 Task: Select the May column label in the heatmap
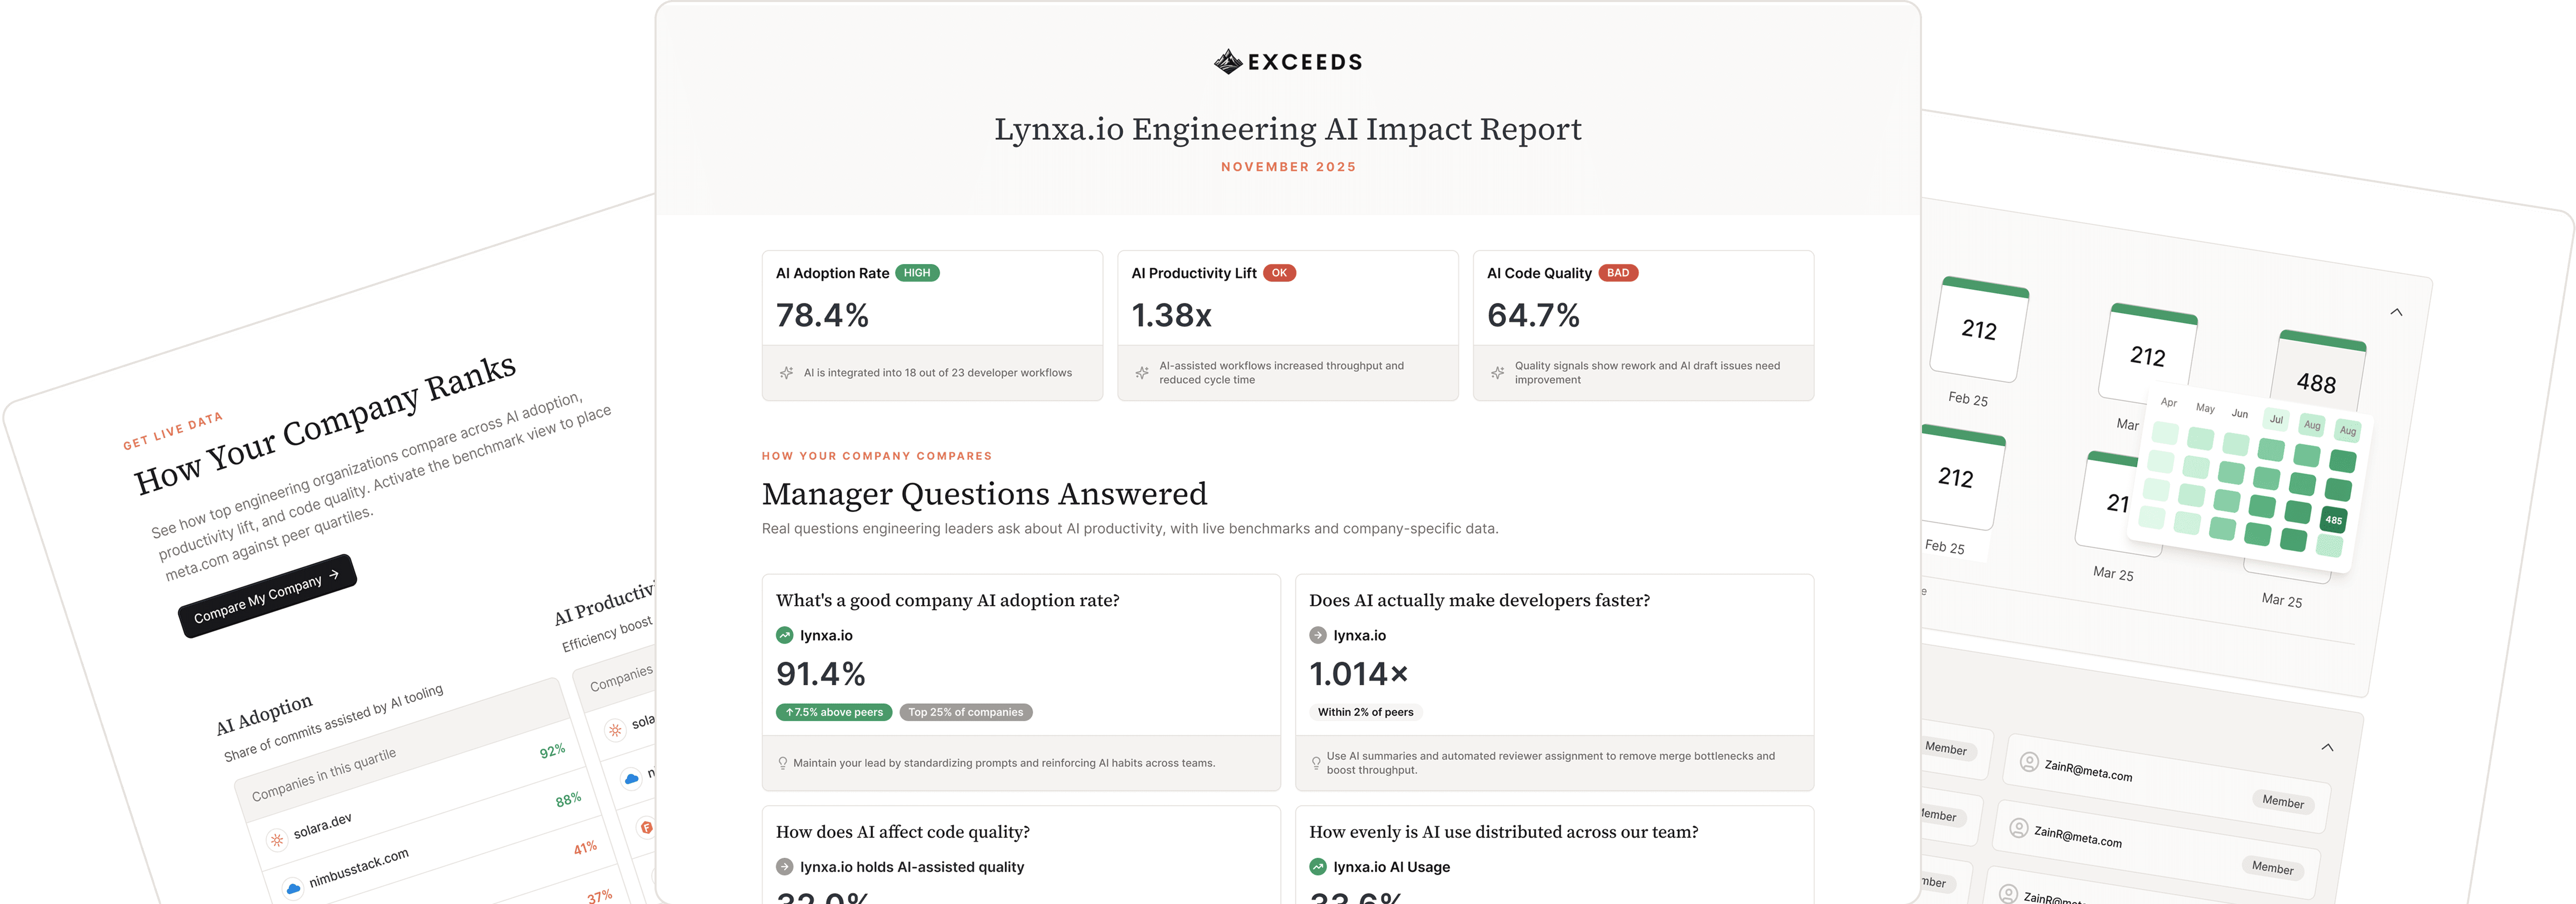click(2205, 408)
